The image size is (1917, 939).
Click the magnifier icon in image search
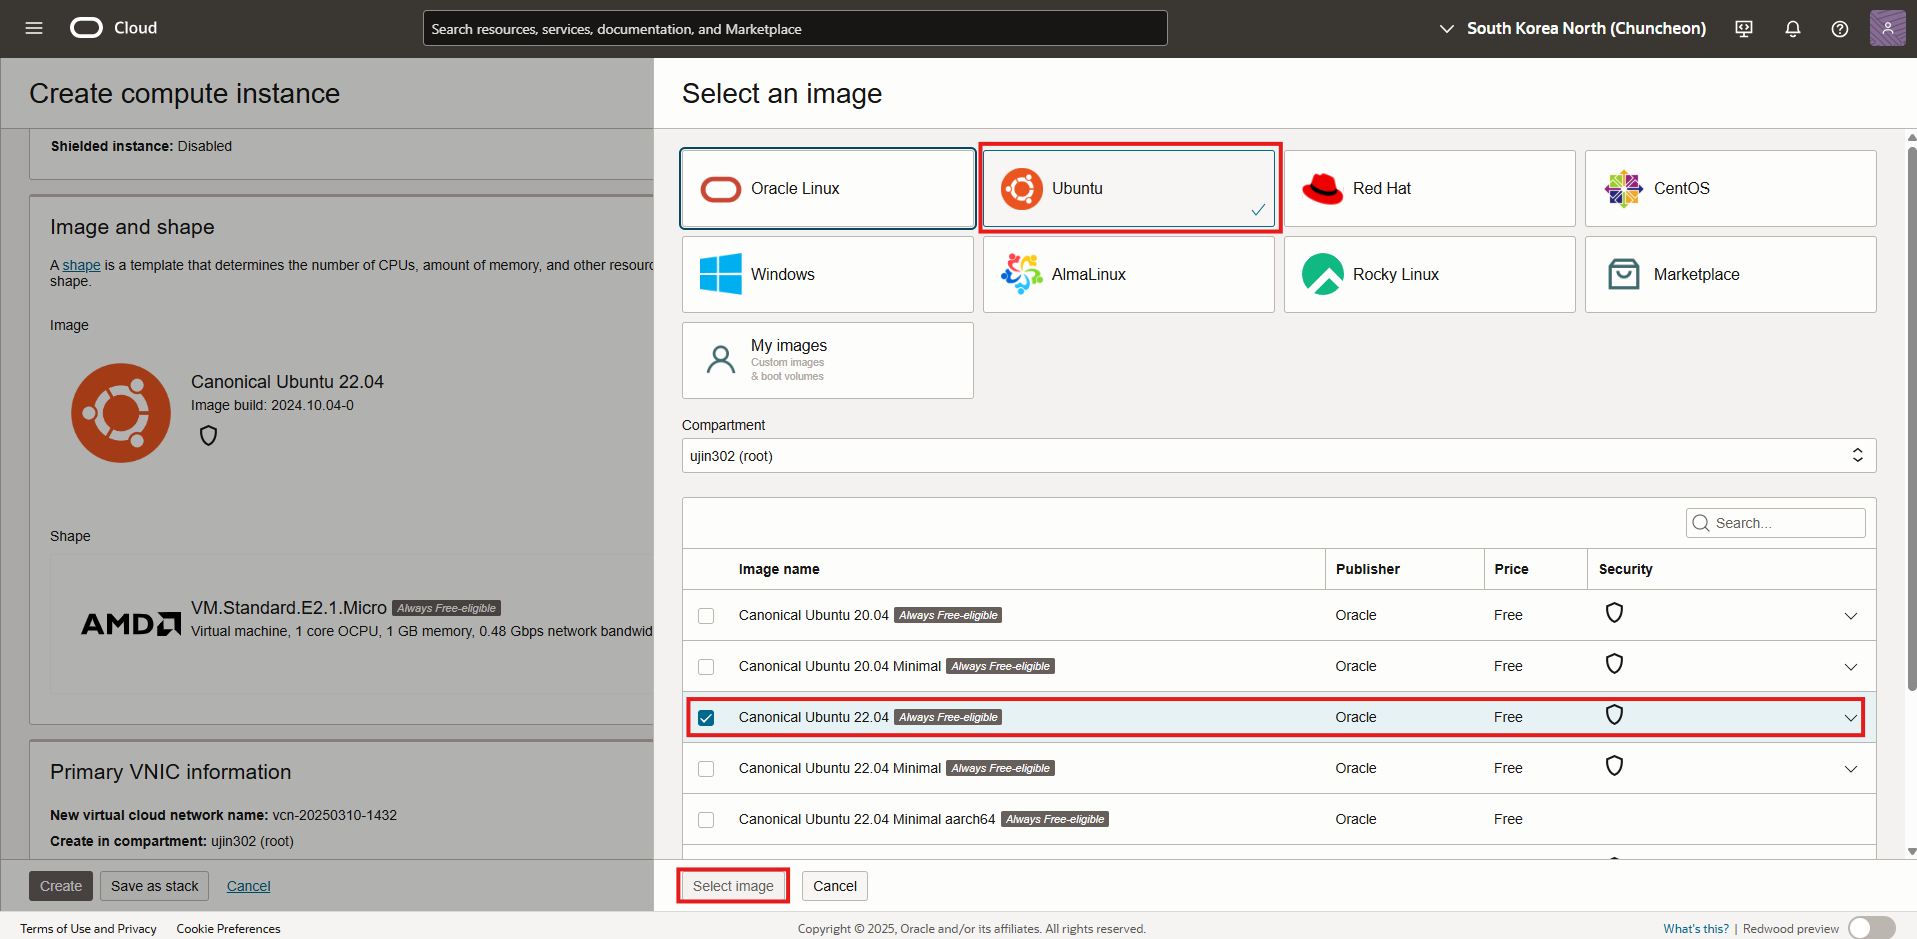(1701, 523)
